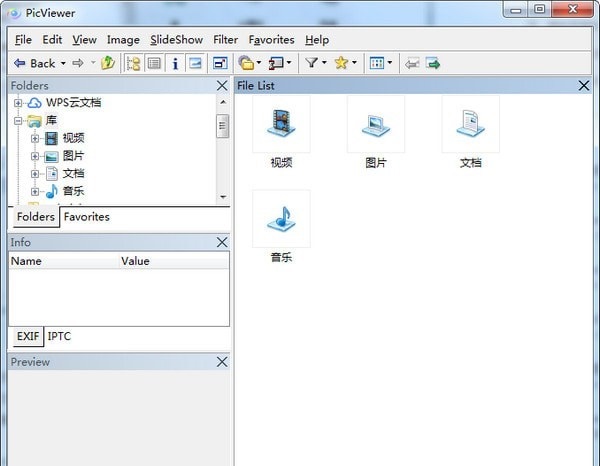Open the SlideShow menu
This screenshot has width=600, height=466.
176,40
